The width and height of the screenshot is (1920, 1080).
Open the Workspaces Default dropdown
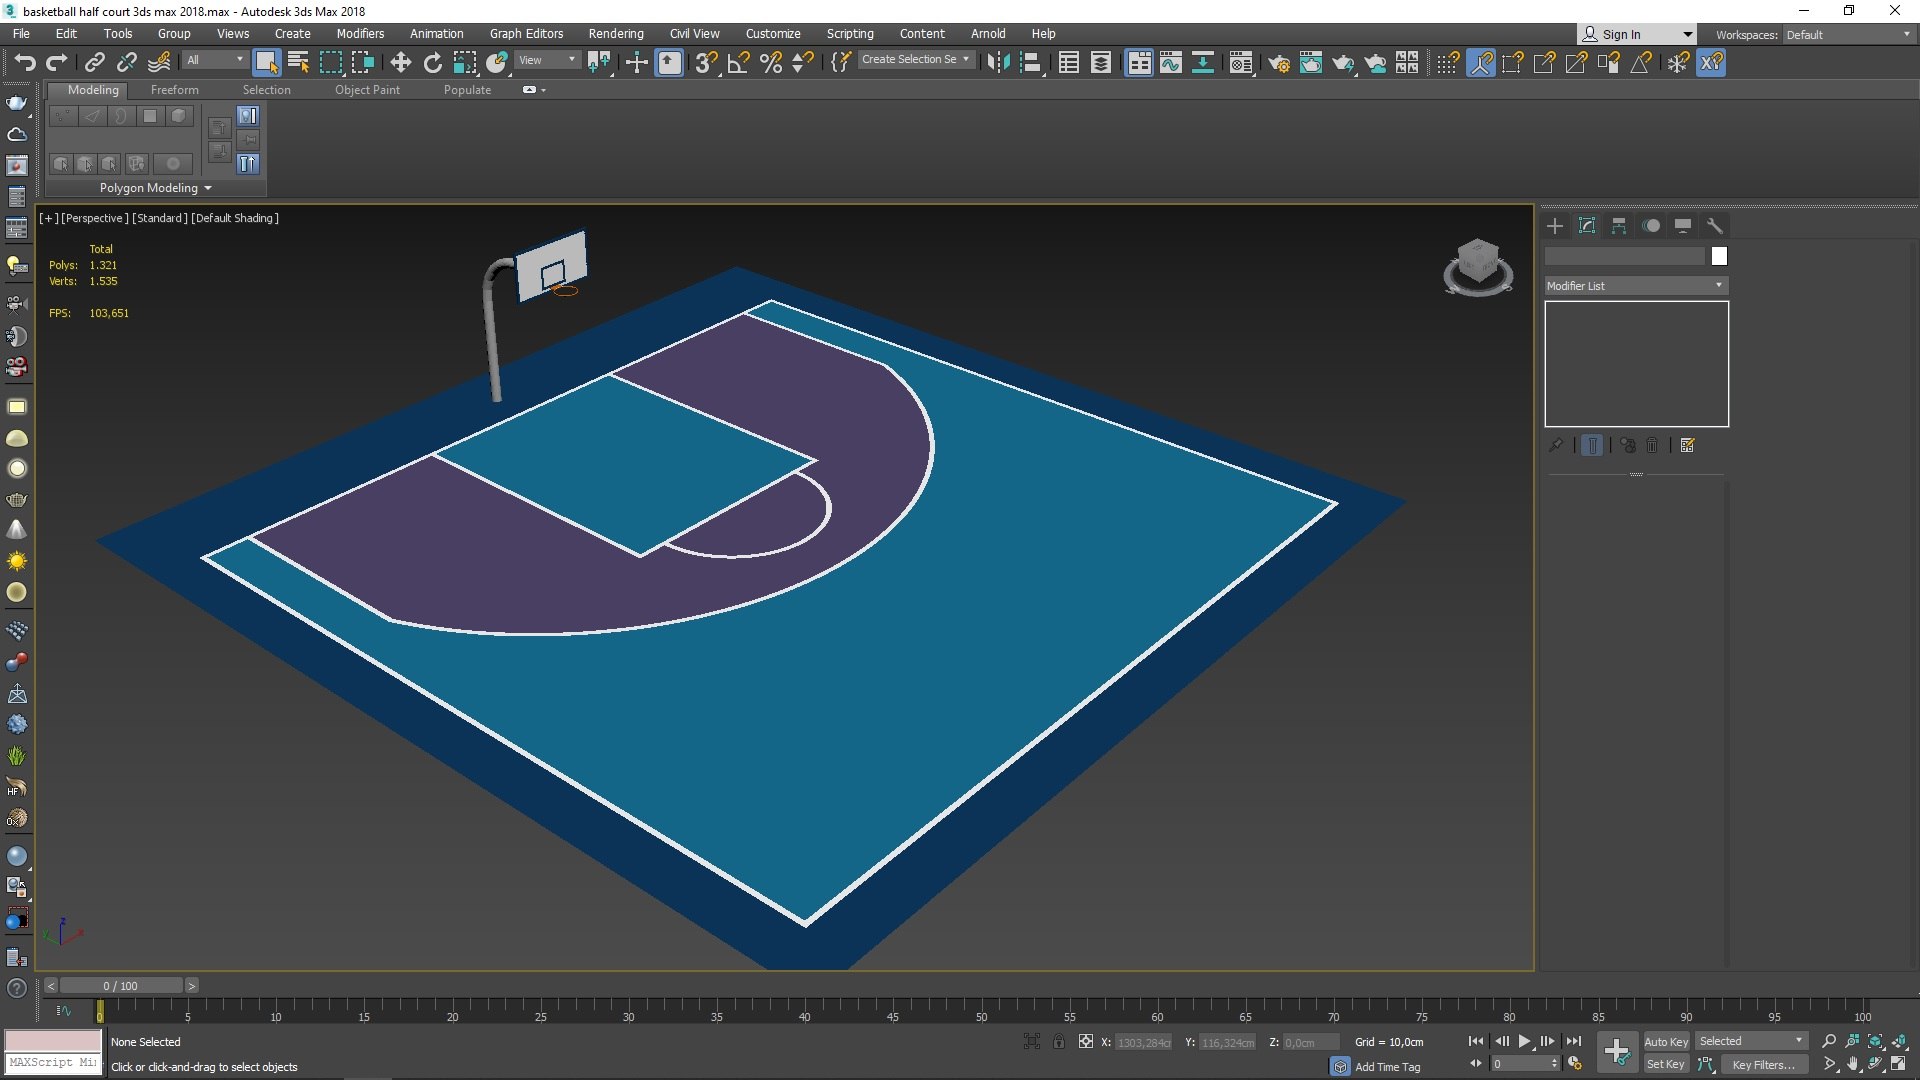pos(1848,35)
